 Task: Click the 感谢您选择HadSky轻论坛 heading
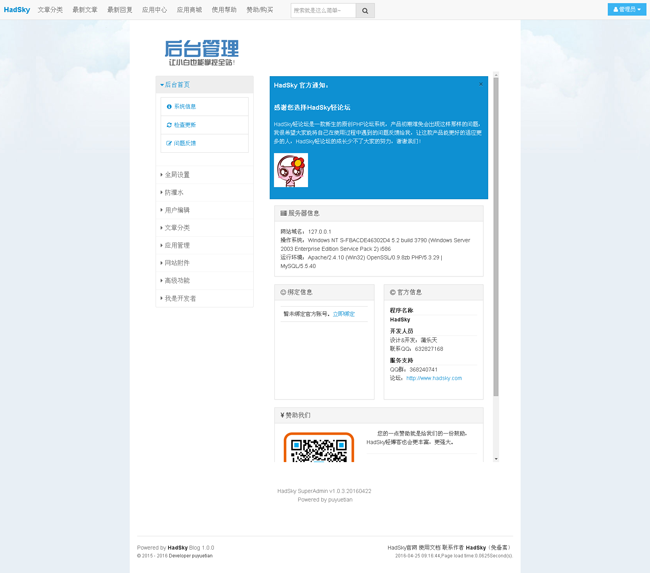[x=312, y=107]
